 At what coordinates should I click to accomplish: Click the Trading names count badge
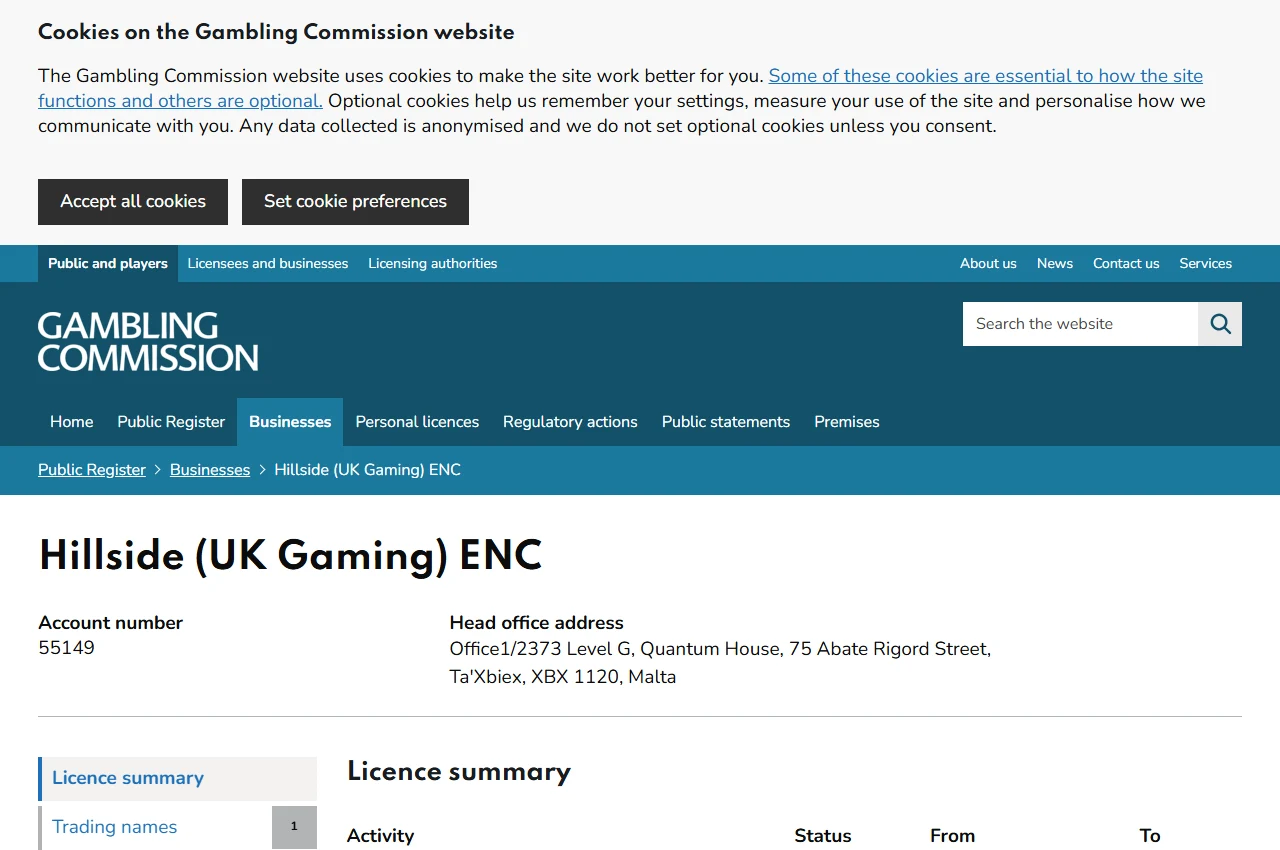(x=294, y=827)
